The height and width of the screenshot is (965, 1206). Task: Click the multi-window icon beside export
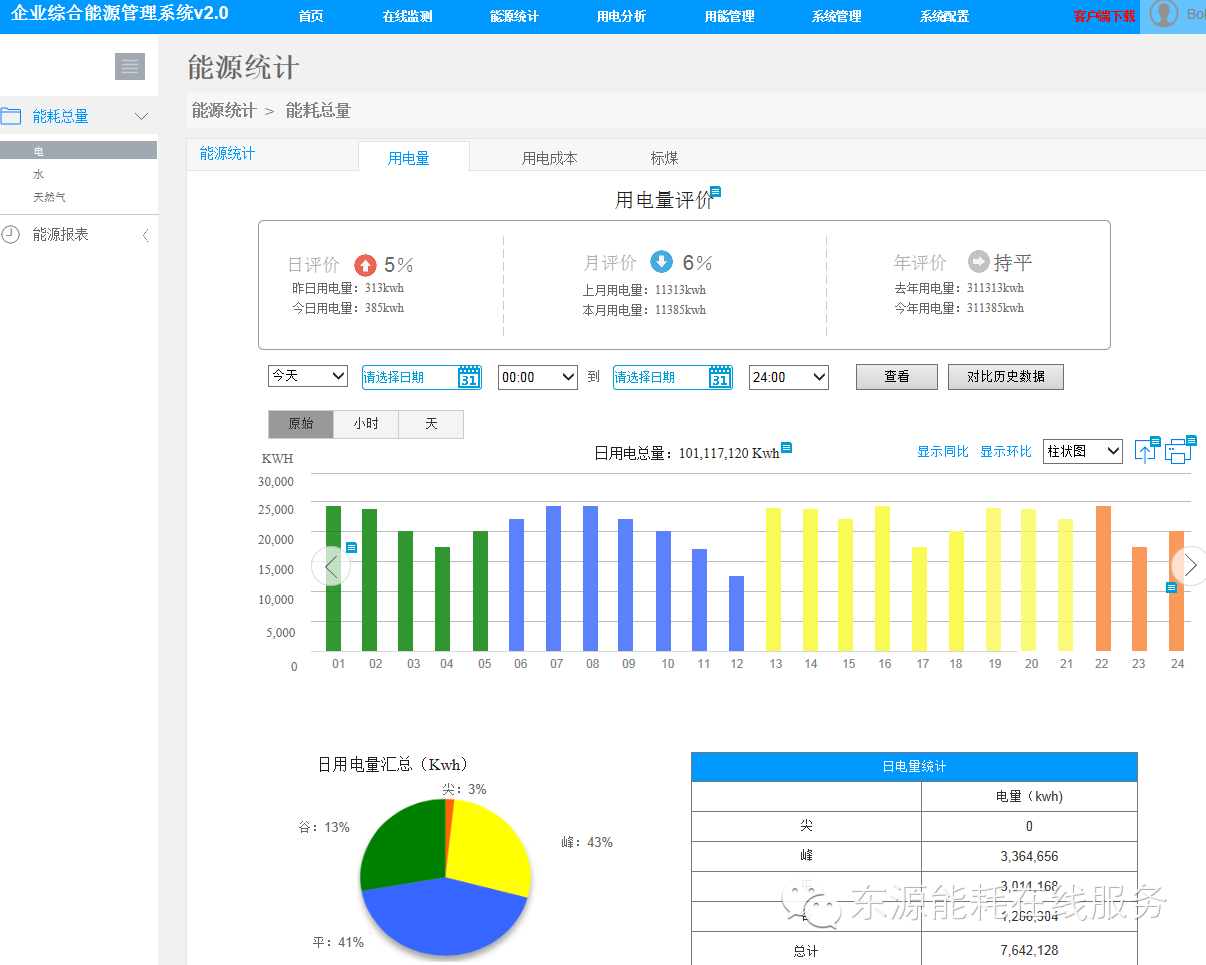(1179, 451)
